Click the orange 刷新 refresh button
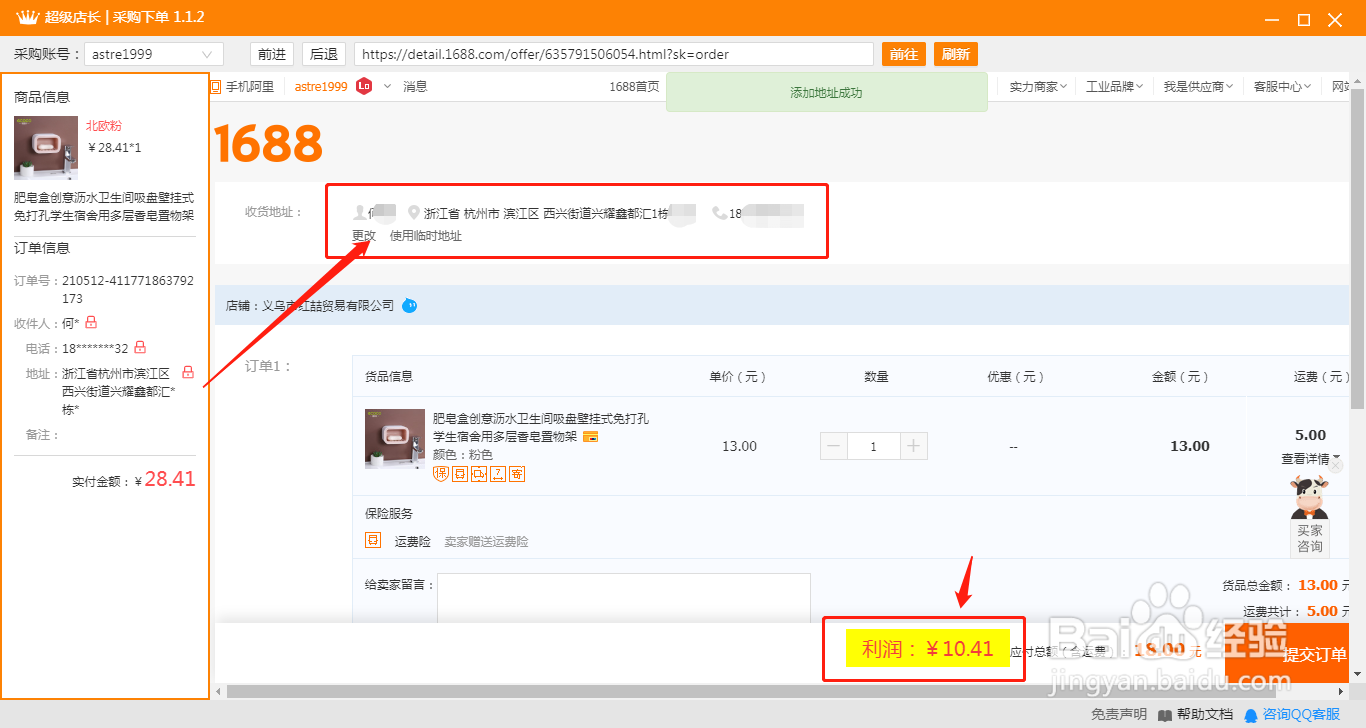Viewport: 1366px width, 728px height. (956, 54)
